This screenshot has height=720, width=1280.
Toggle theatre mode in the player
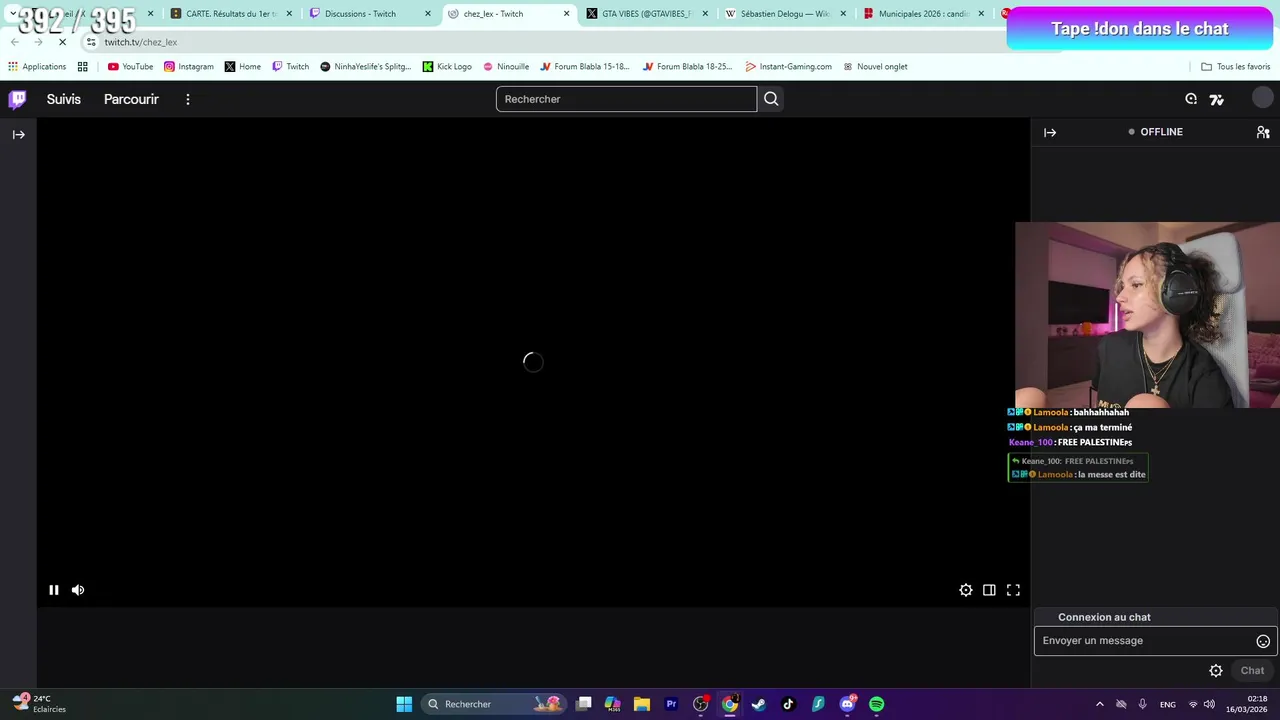989,590
